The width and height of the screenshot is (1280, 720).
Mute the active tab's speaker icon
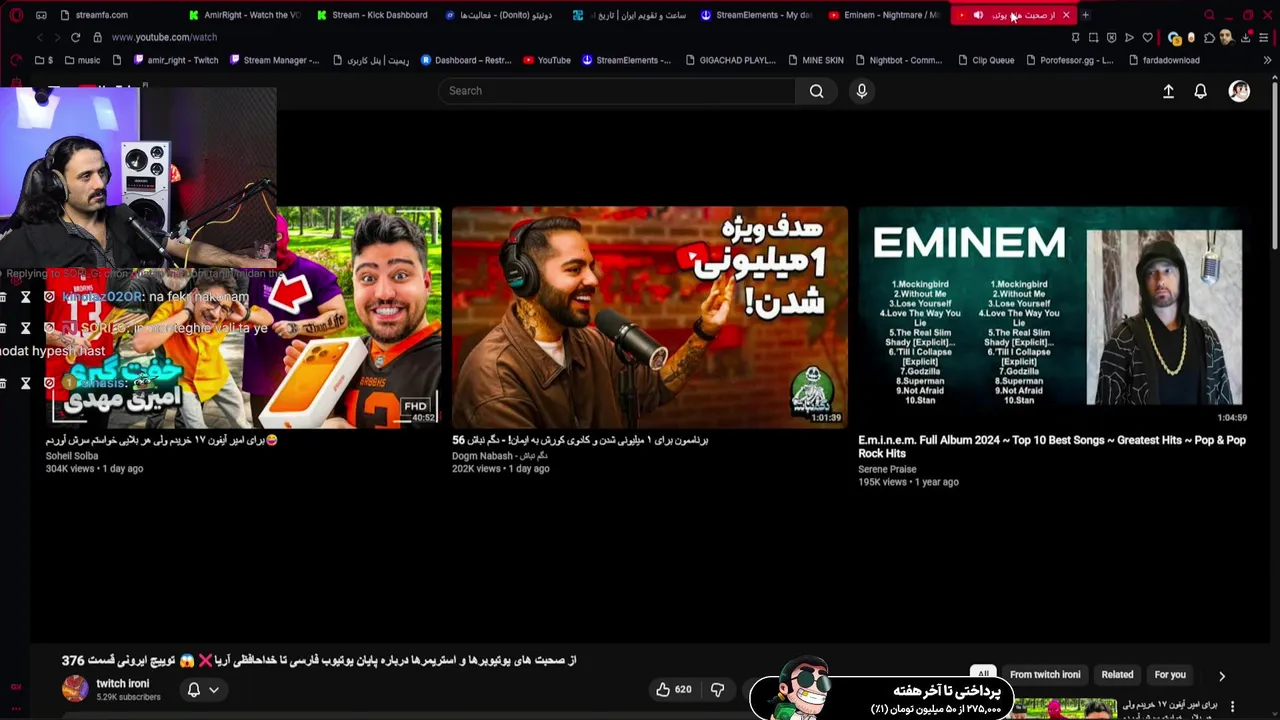[978, 15]
